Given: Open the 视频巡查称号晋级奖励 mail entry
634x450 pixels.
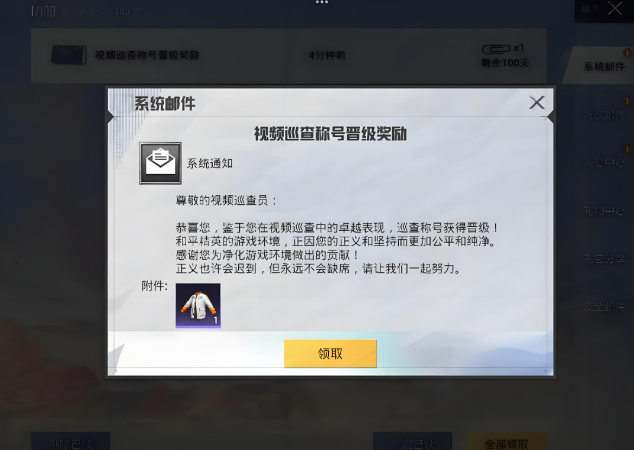Looking at the screenshot, I should tap(289, 55).
